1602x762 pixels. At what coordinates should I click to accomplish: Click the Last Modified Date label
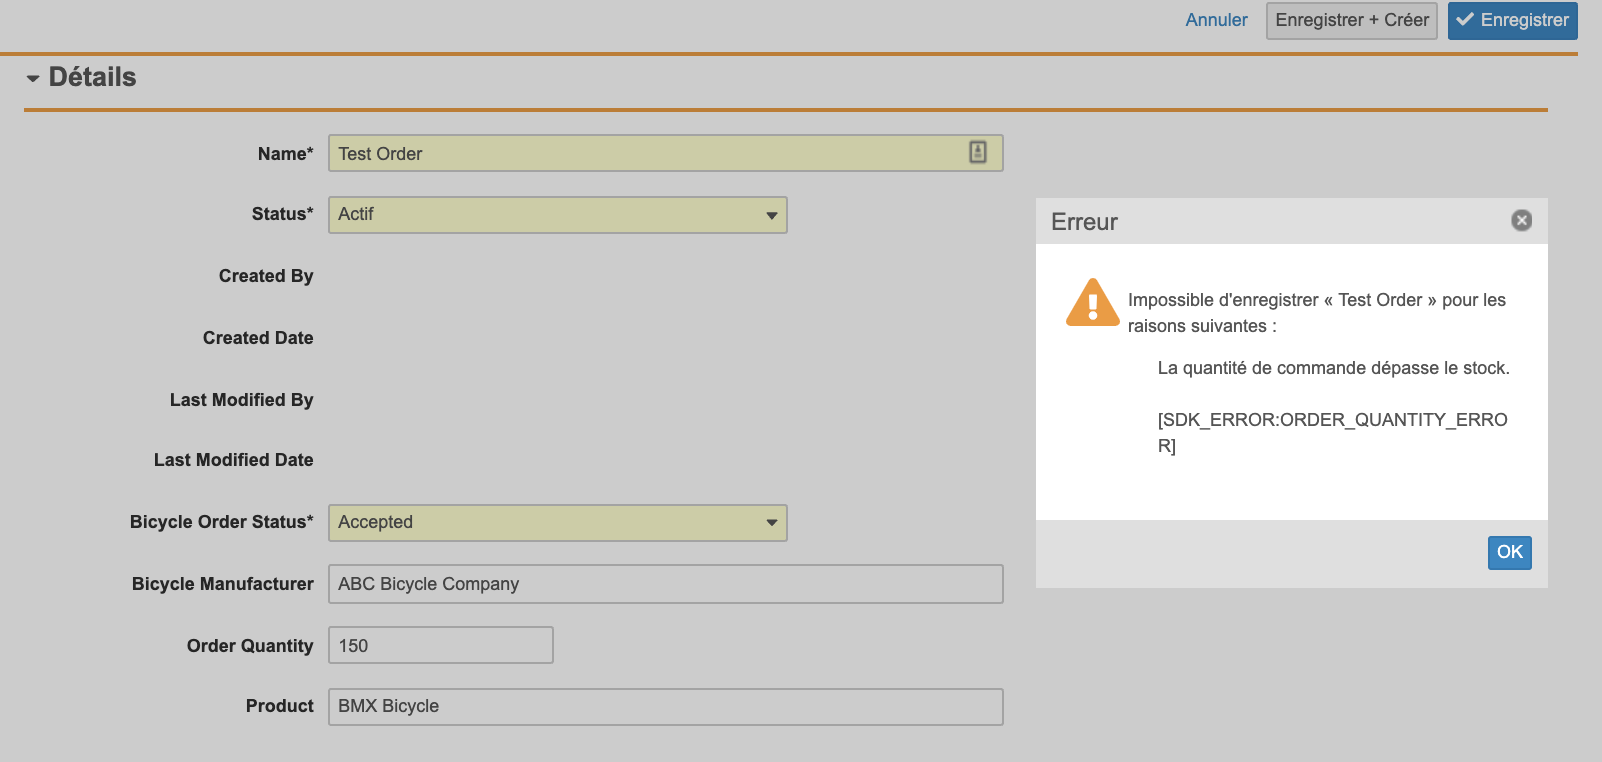point(234,460)
